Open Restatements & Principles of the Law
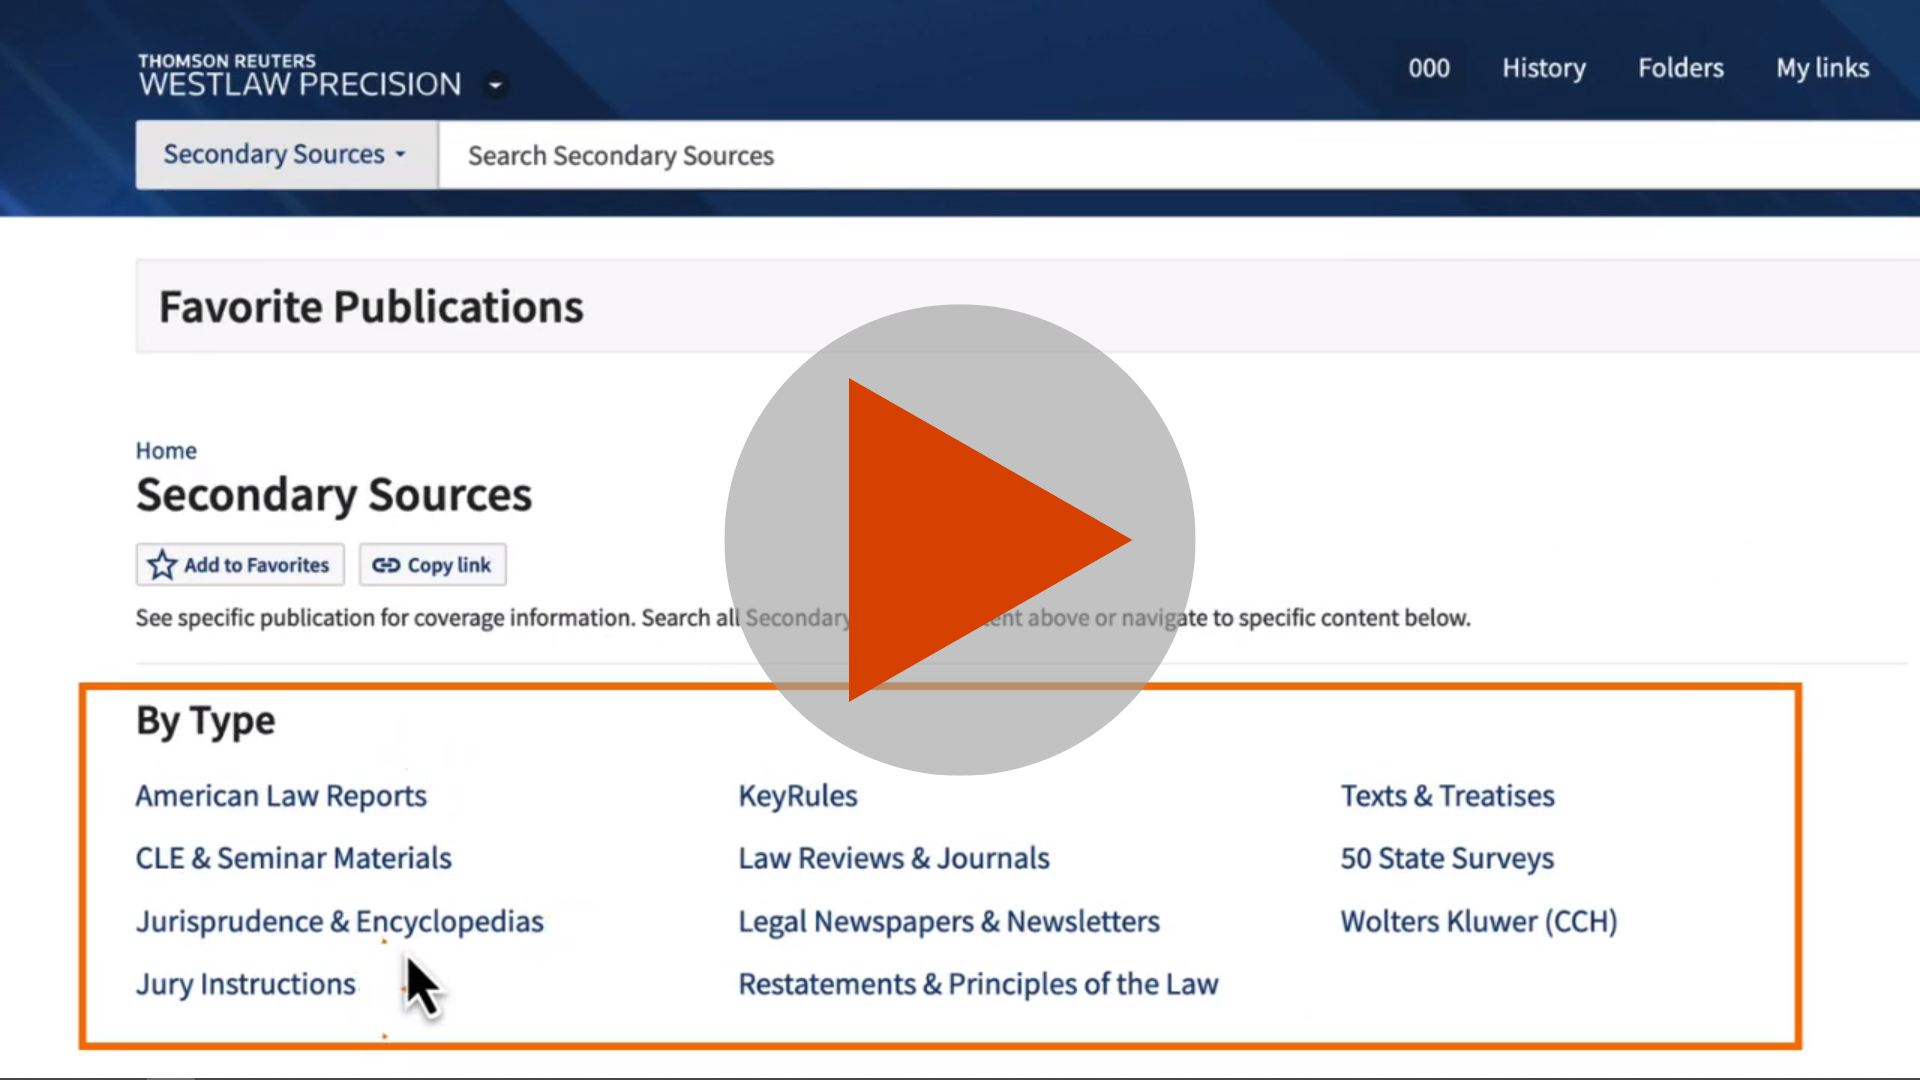 click(978, 984)
